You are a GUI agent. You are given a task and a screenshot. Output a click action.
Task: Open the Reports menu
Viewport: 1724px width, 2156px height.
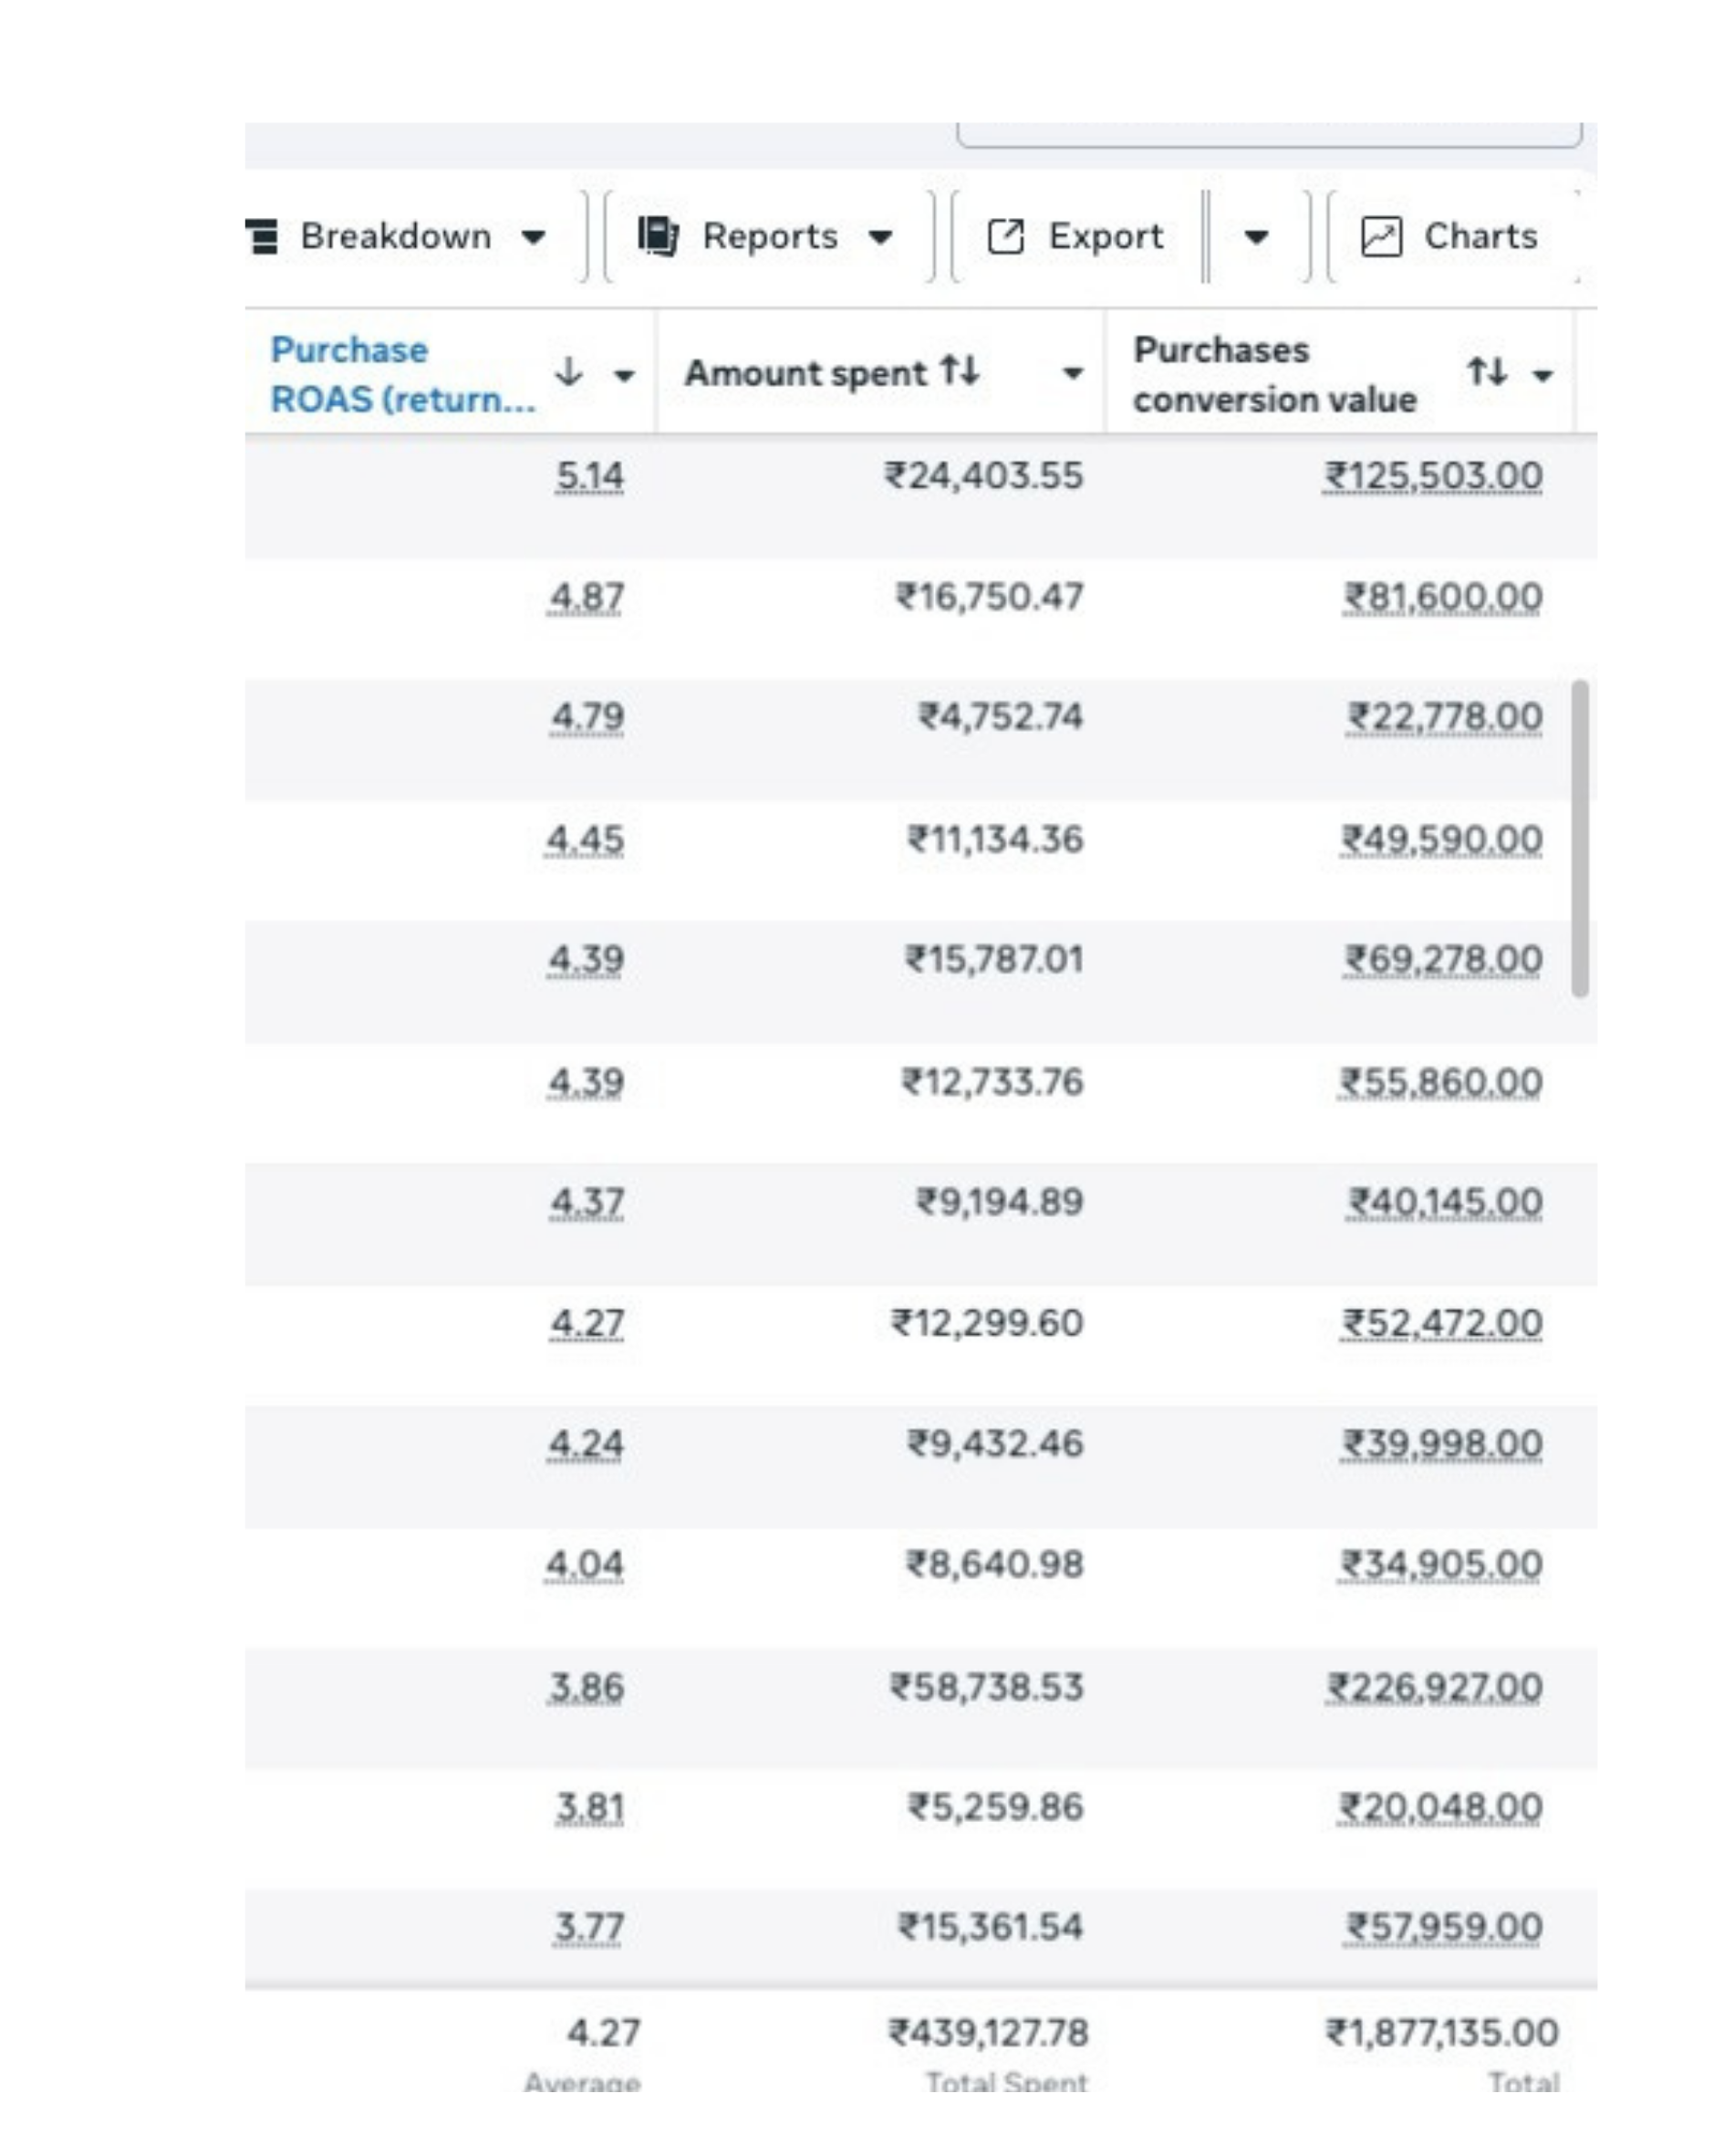click(x=768, y=237)
